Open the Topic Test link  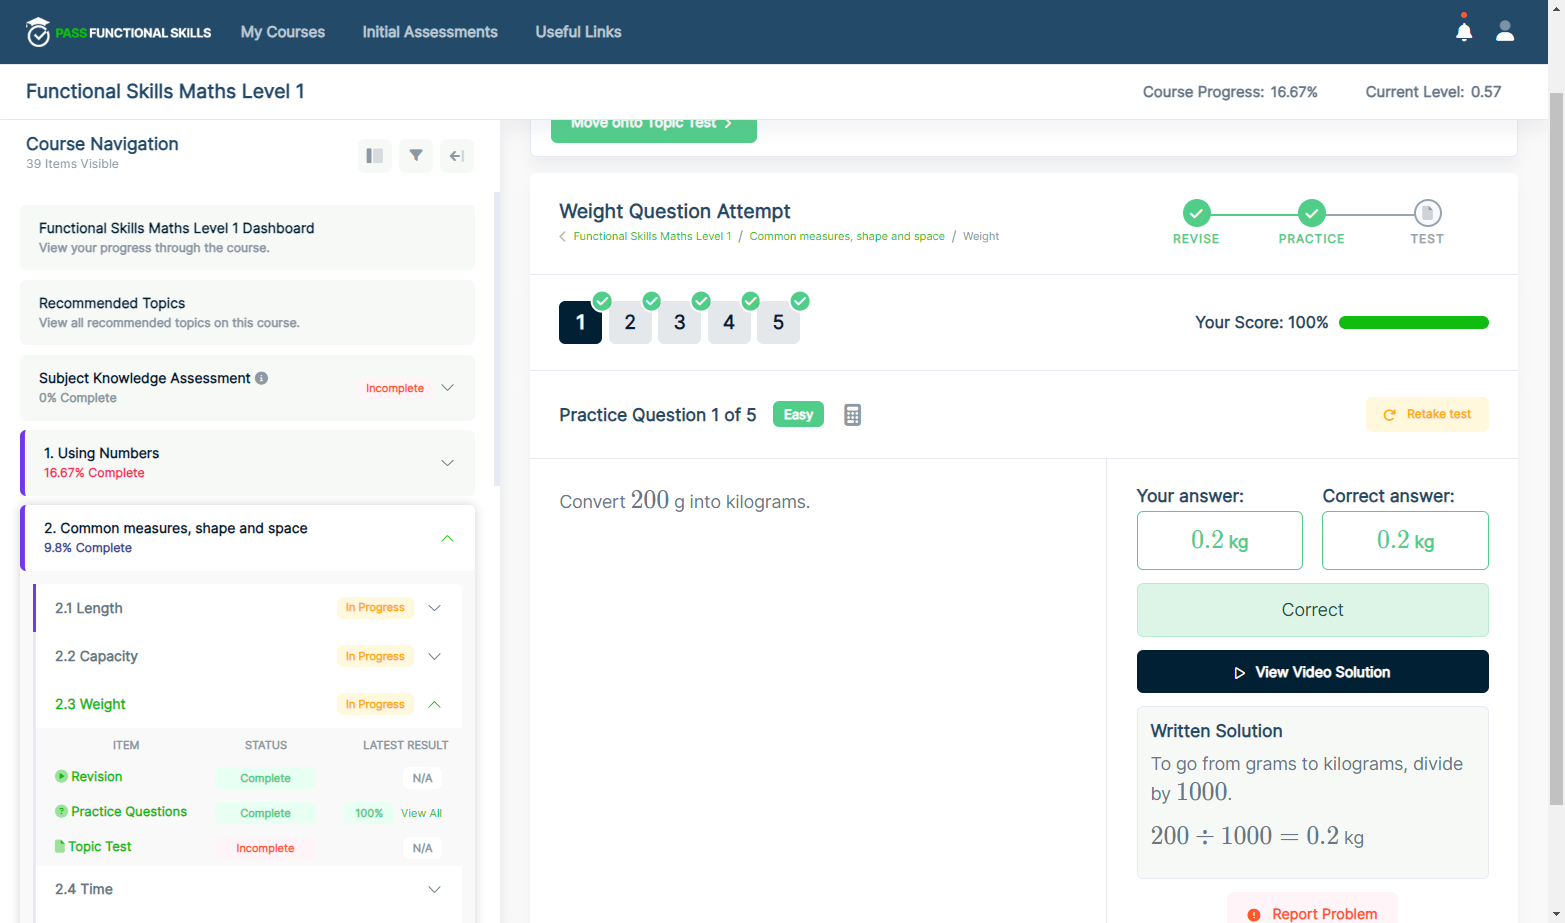coord(100,846)
